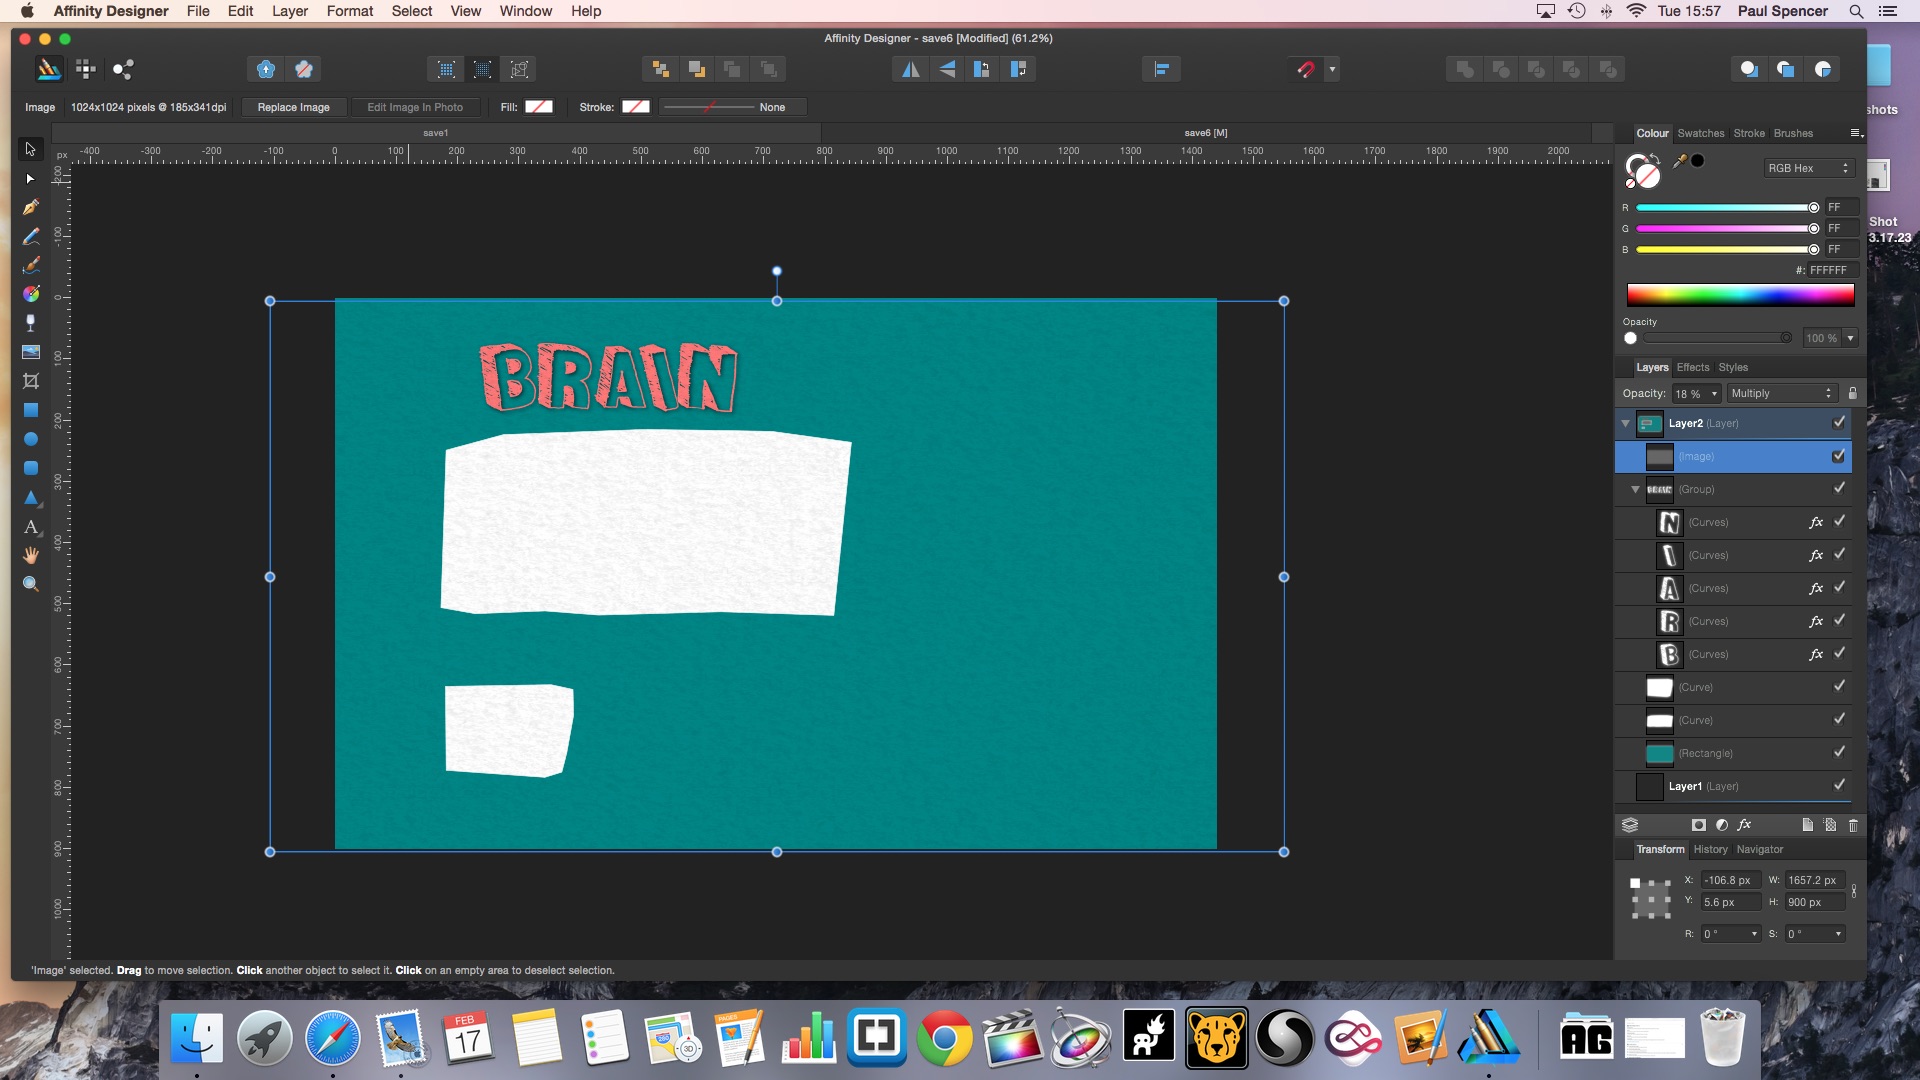Open the Multiply blend mode dropdown
The image size is (1920, 1080).
[x=1782, y=393]
